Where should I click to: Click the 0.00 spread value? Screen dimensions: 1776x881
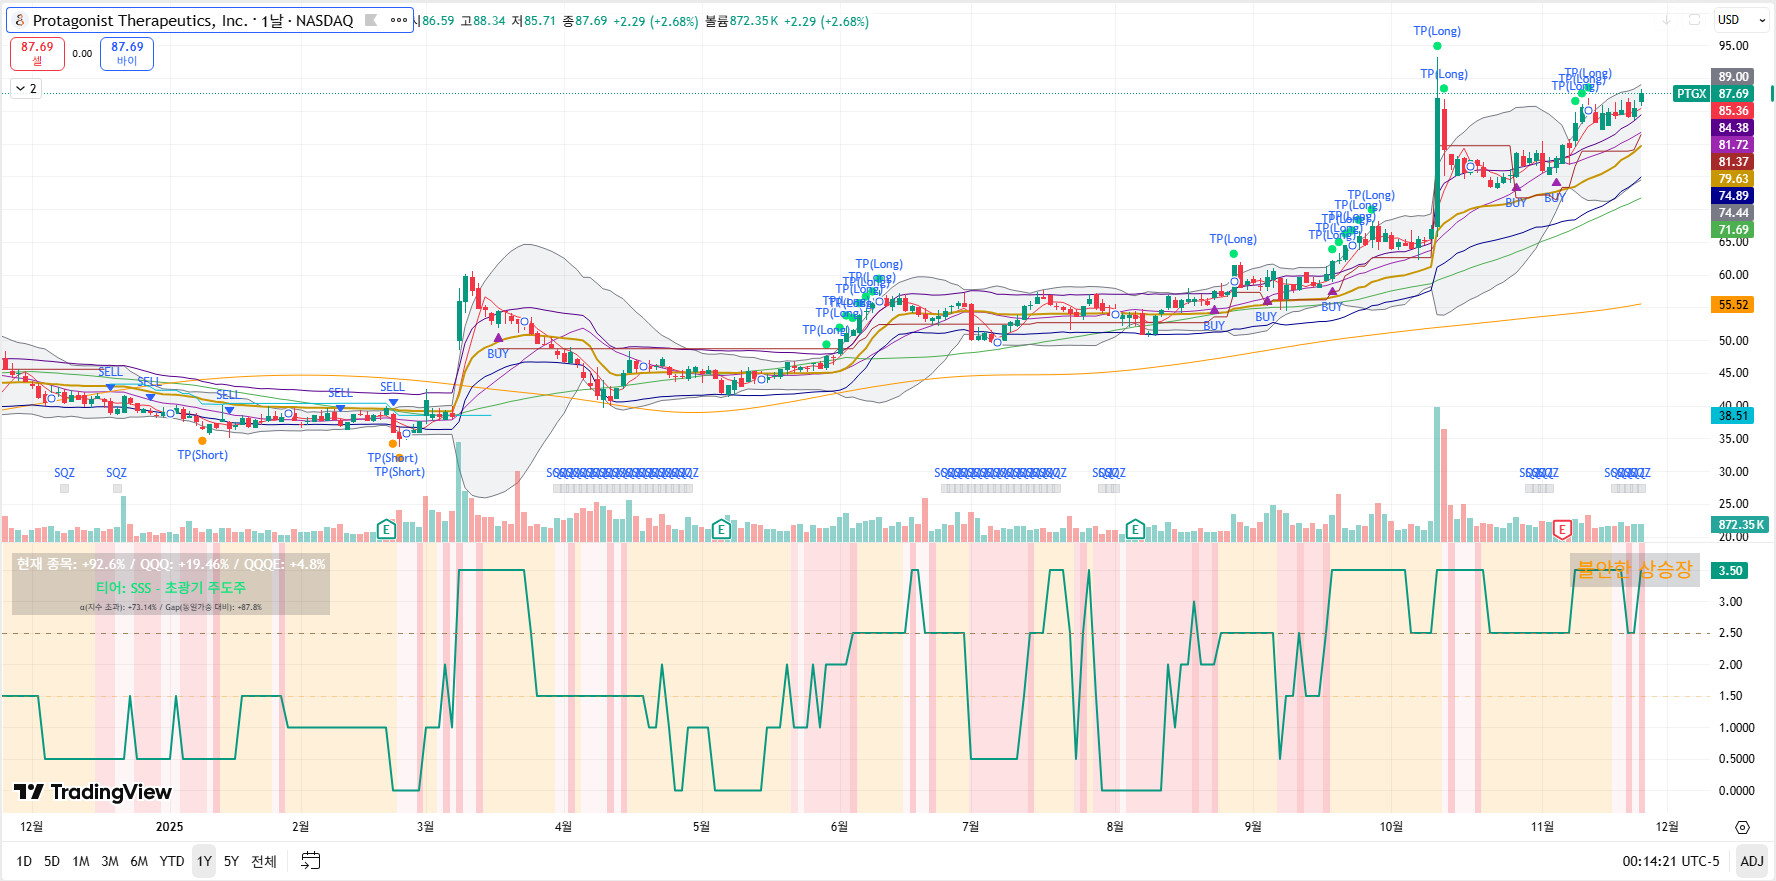(x=82, y=54)
